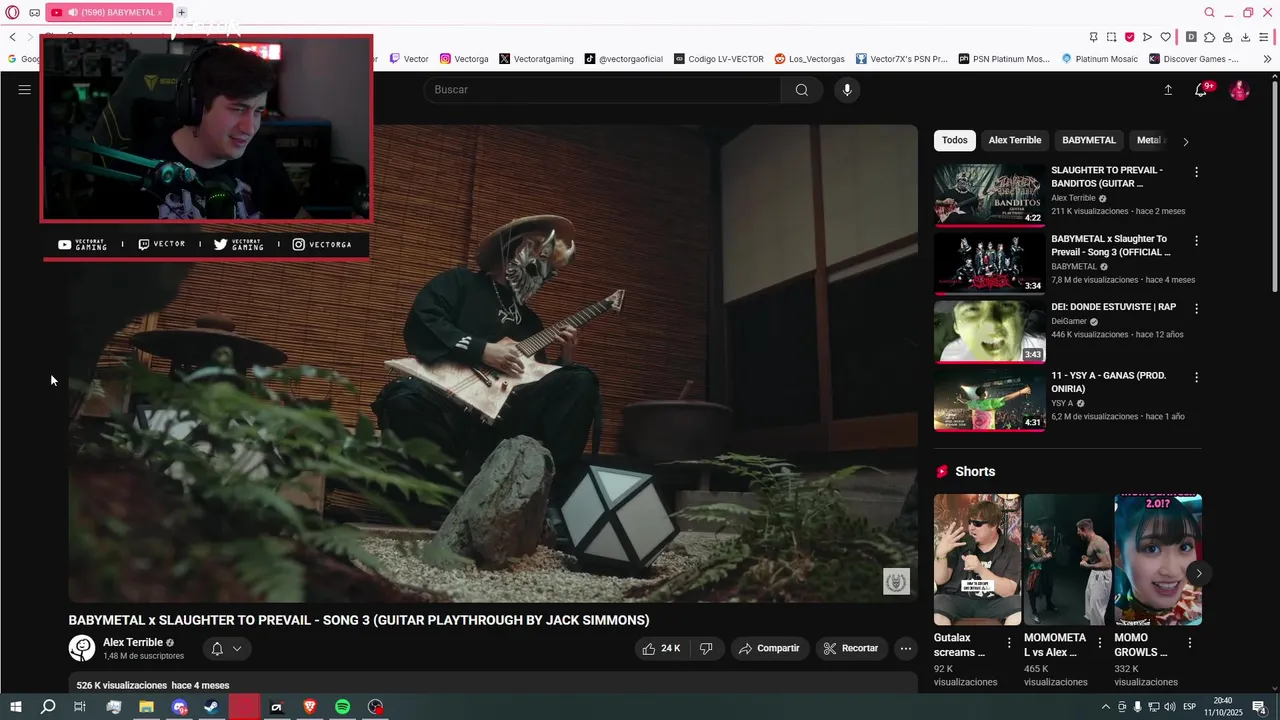Click the Opera snapshot capture icon
Screen dimensions: 1280x720
pyautogui.click(x=1111, y=37)
